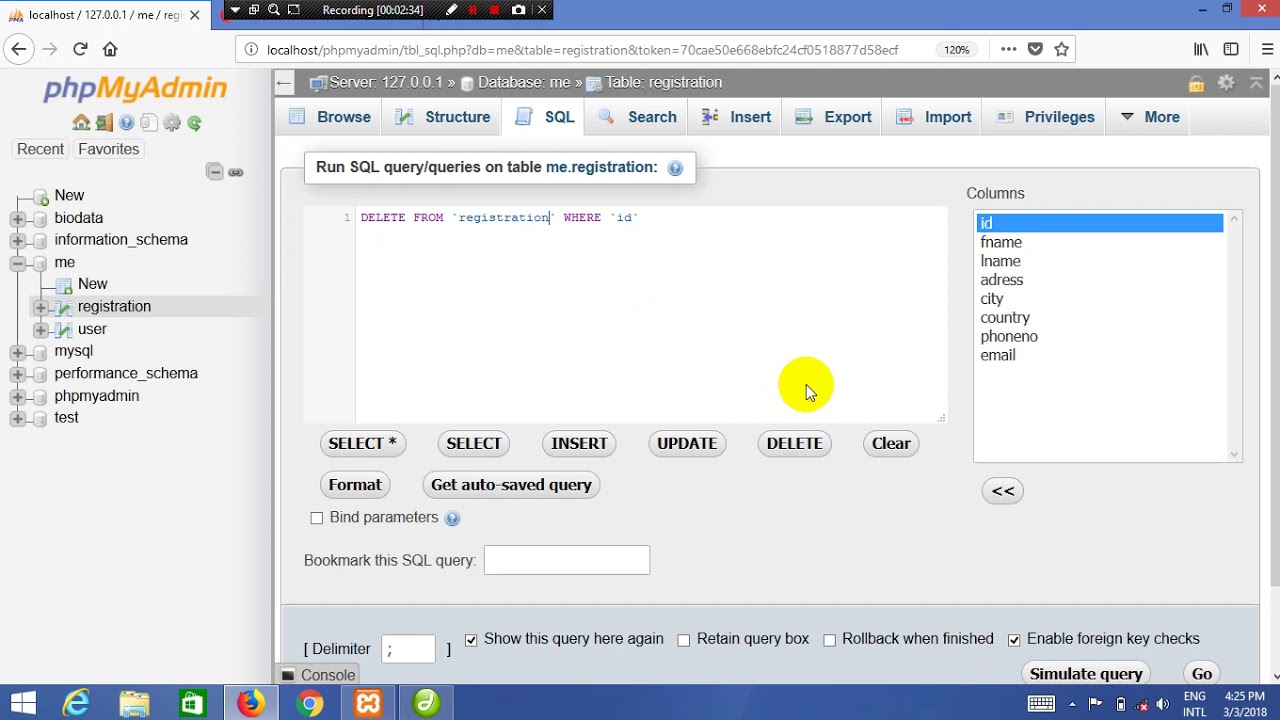Open navigation panel settings gear icon
This screenshot has height=720, width=1280.
(172, 123)
